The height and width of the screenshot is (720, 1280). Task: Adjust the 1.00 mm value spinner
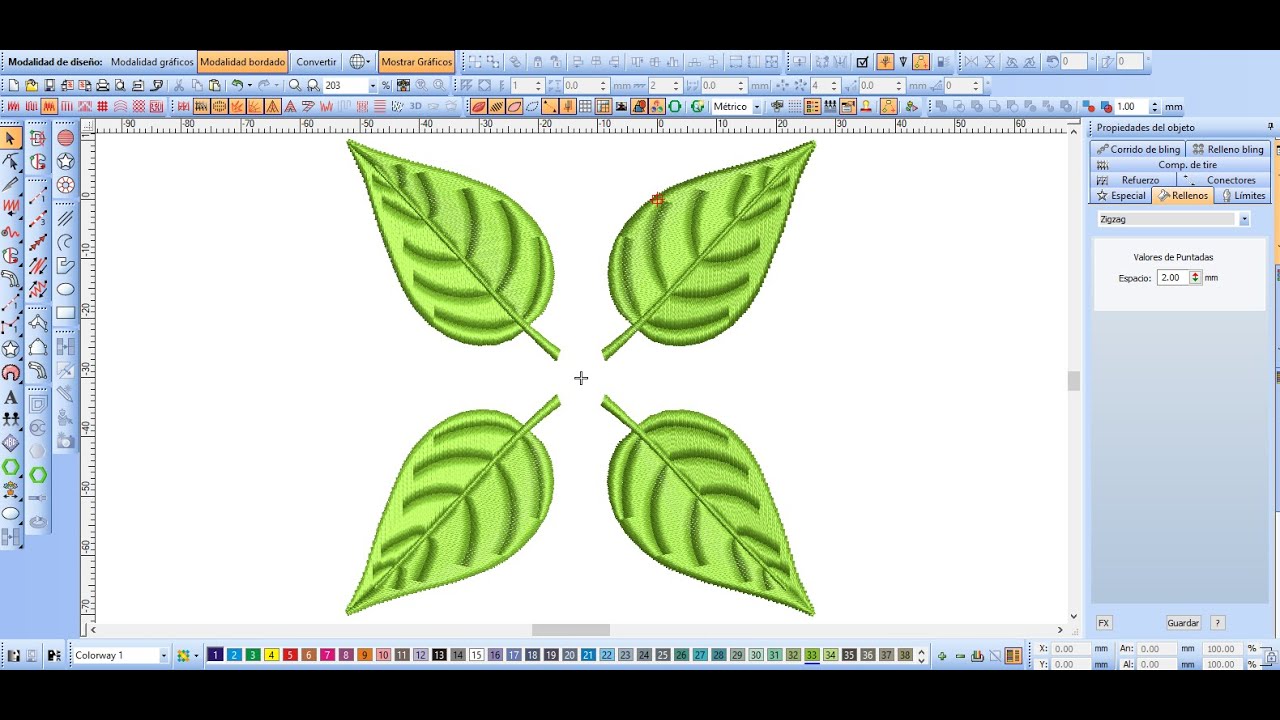pyautogui.click(x=1154, y=106)
